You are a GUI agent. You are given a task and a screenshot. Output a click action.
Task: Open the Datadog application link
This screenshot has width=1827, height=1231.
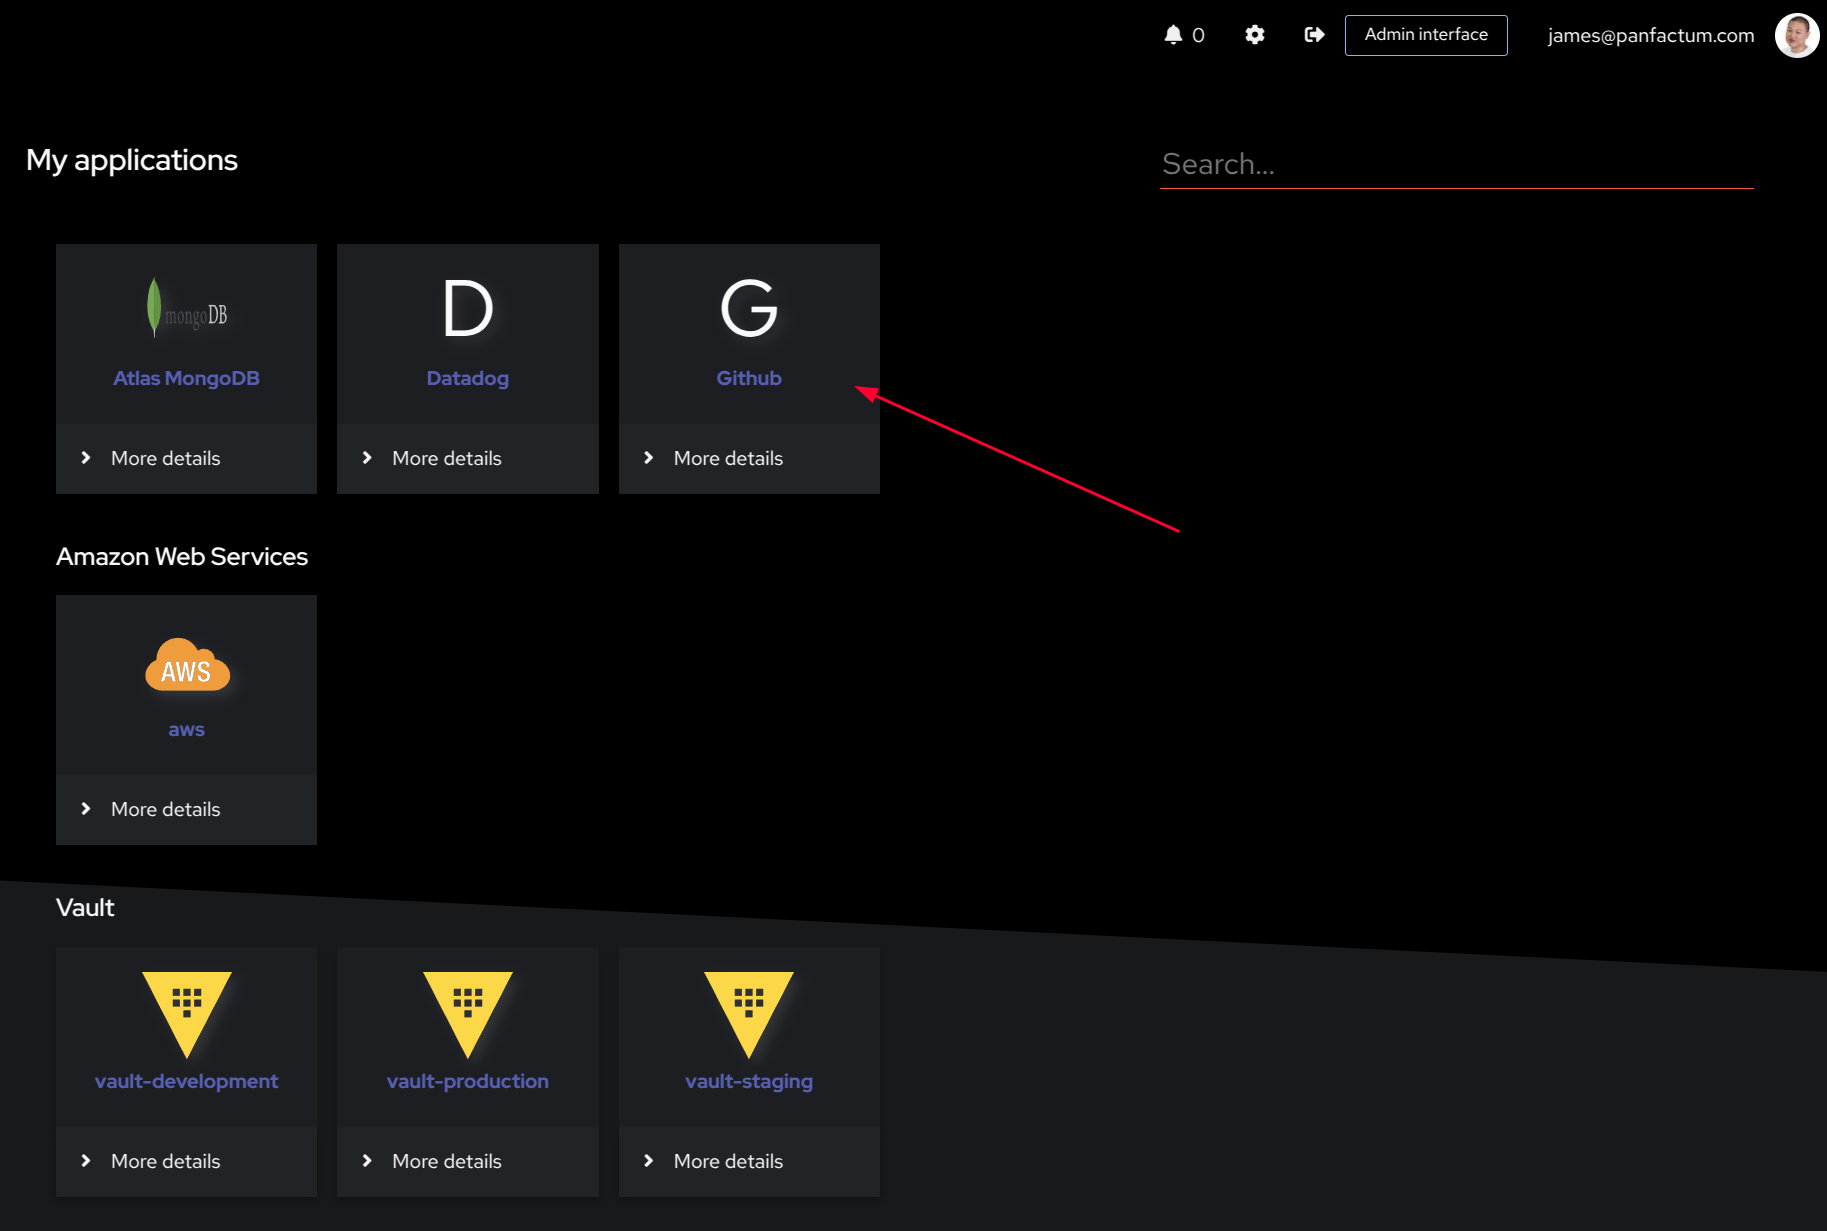(467, 378)
